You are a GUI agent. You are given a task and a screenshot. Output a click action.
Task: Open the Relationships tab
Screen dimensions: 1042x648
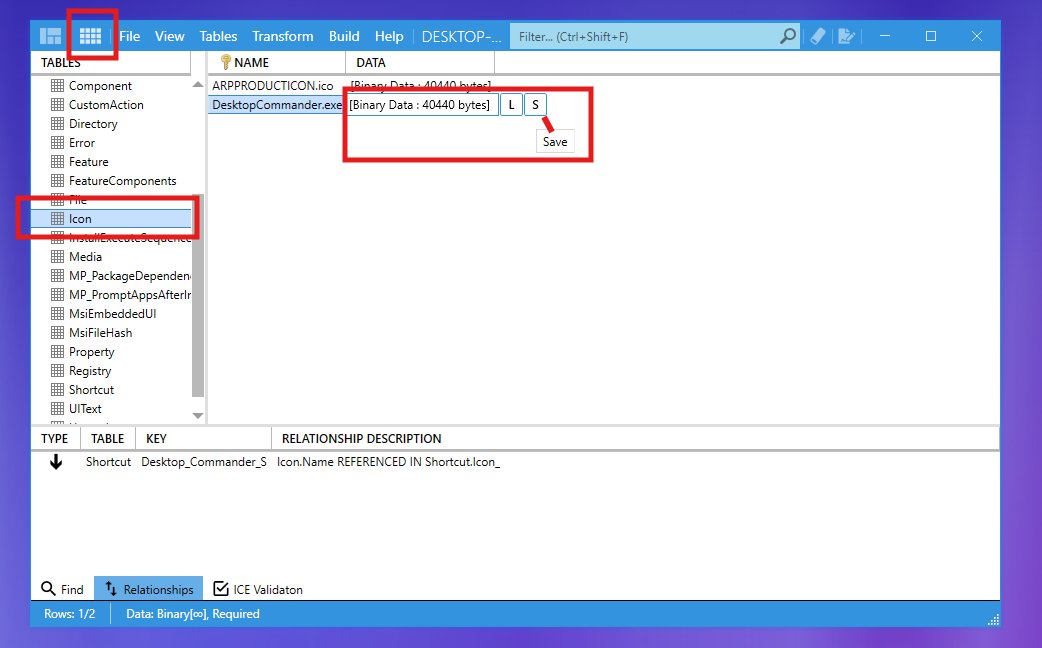tap(149, 589)
